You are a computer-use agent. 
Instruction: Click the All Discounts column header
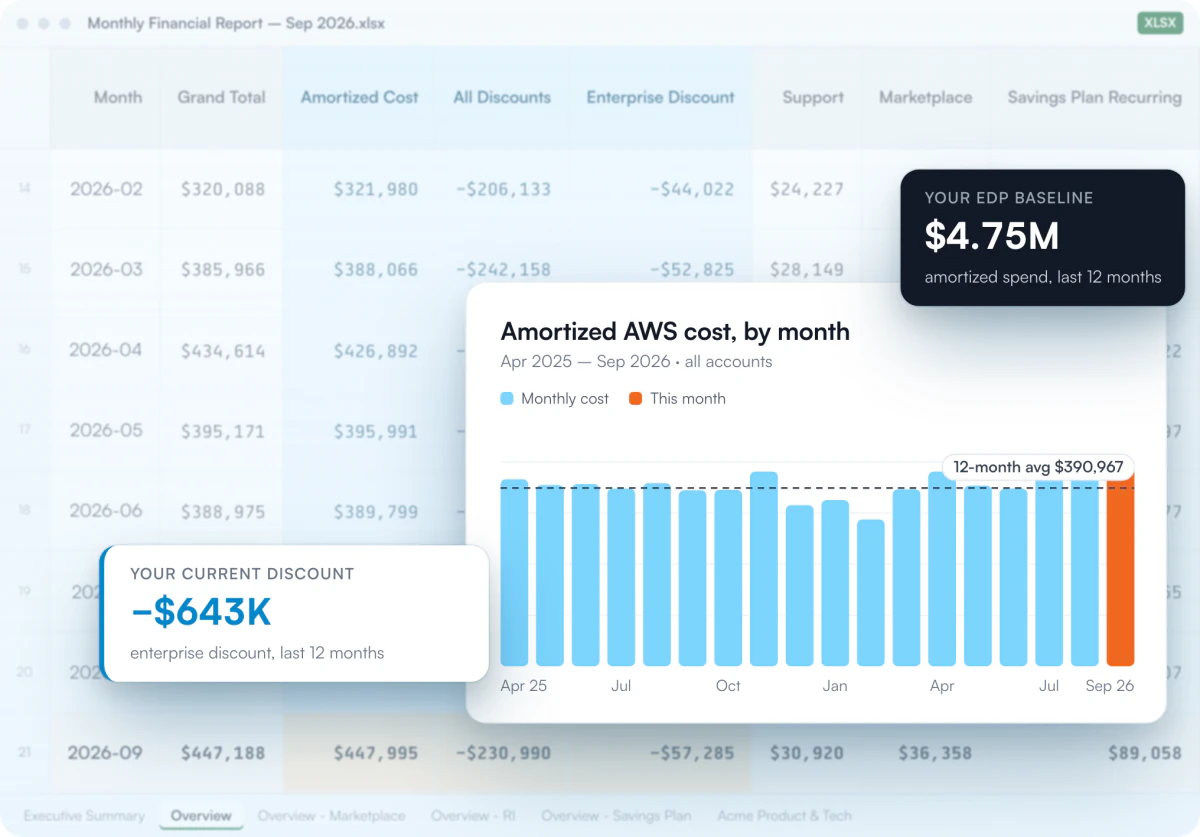(502, 97)
